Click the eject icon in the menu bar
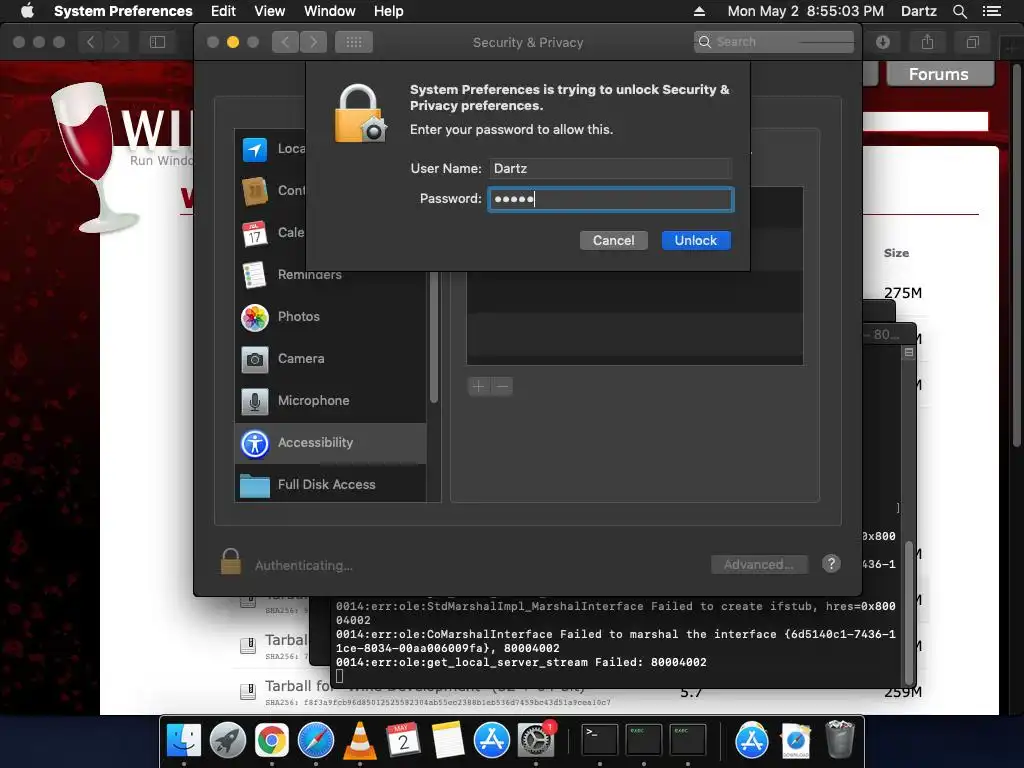Viewport: 1024px width, 768px height. pyautogui.click(x=699, y=11)
